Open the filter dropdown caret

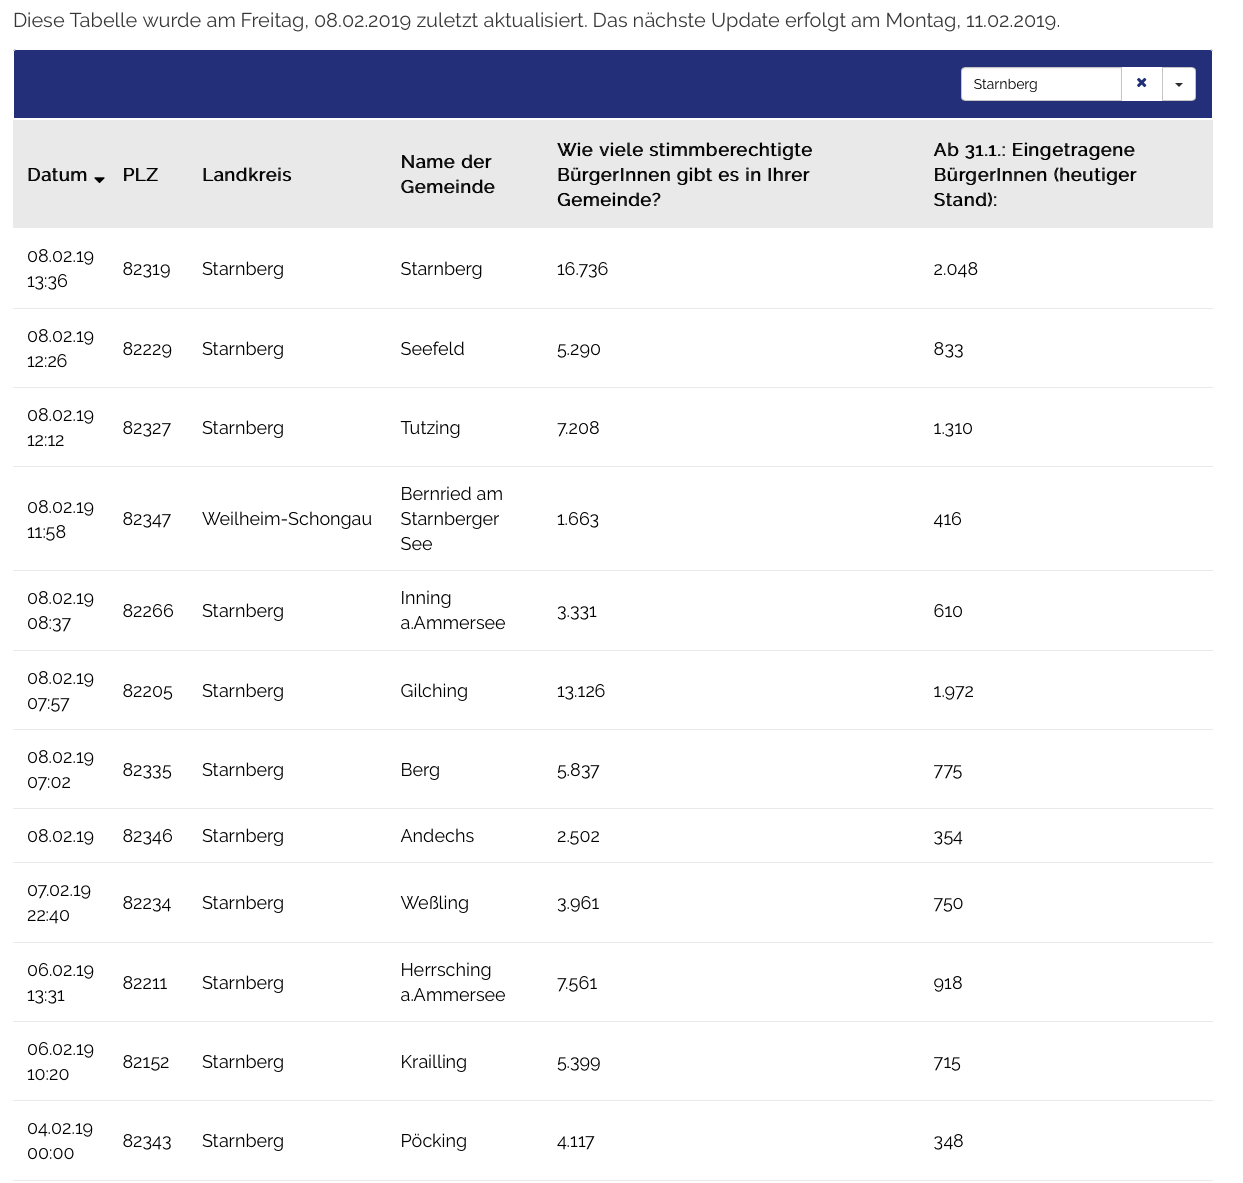[1179, 84]
